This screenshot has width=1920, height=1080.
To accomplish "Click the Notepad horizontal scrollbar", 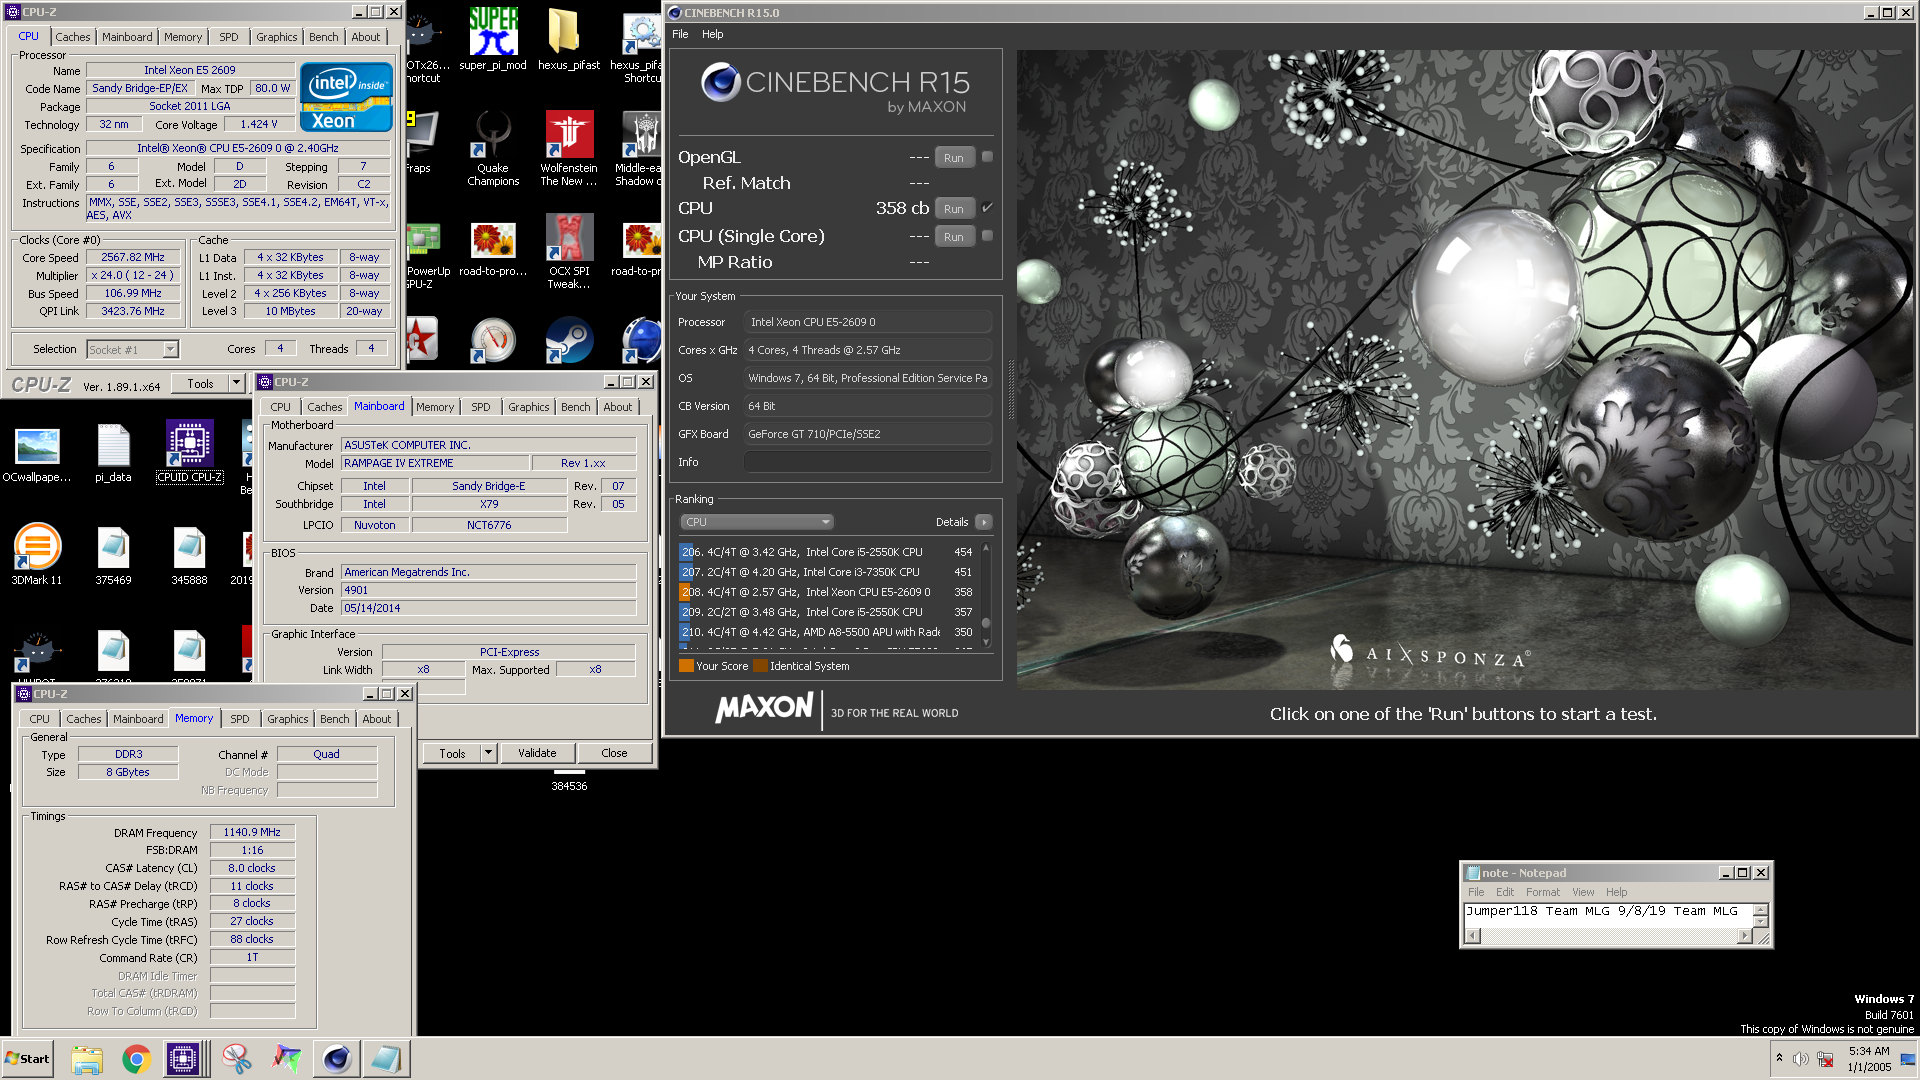I will [x=1608, y=936].
